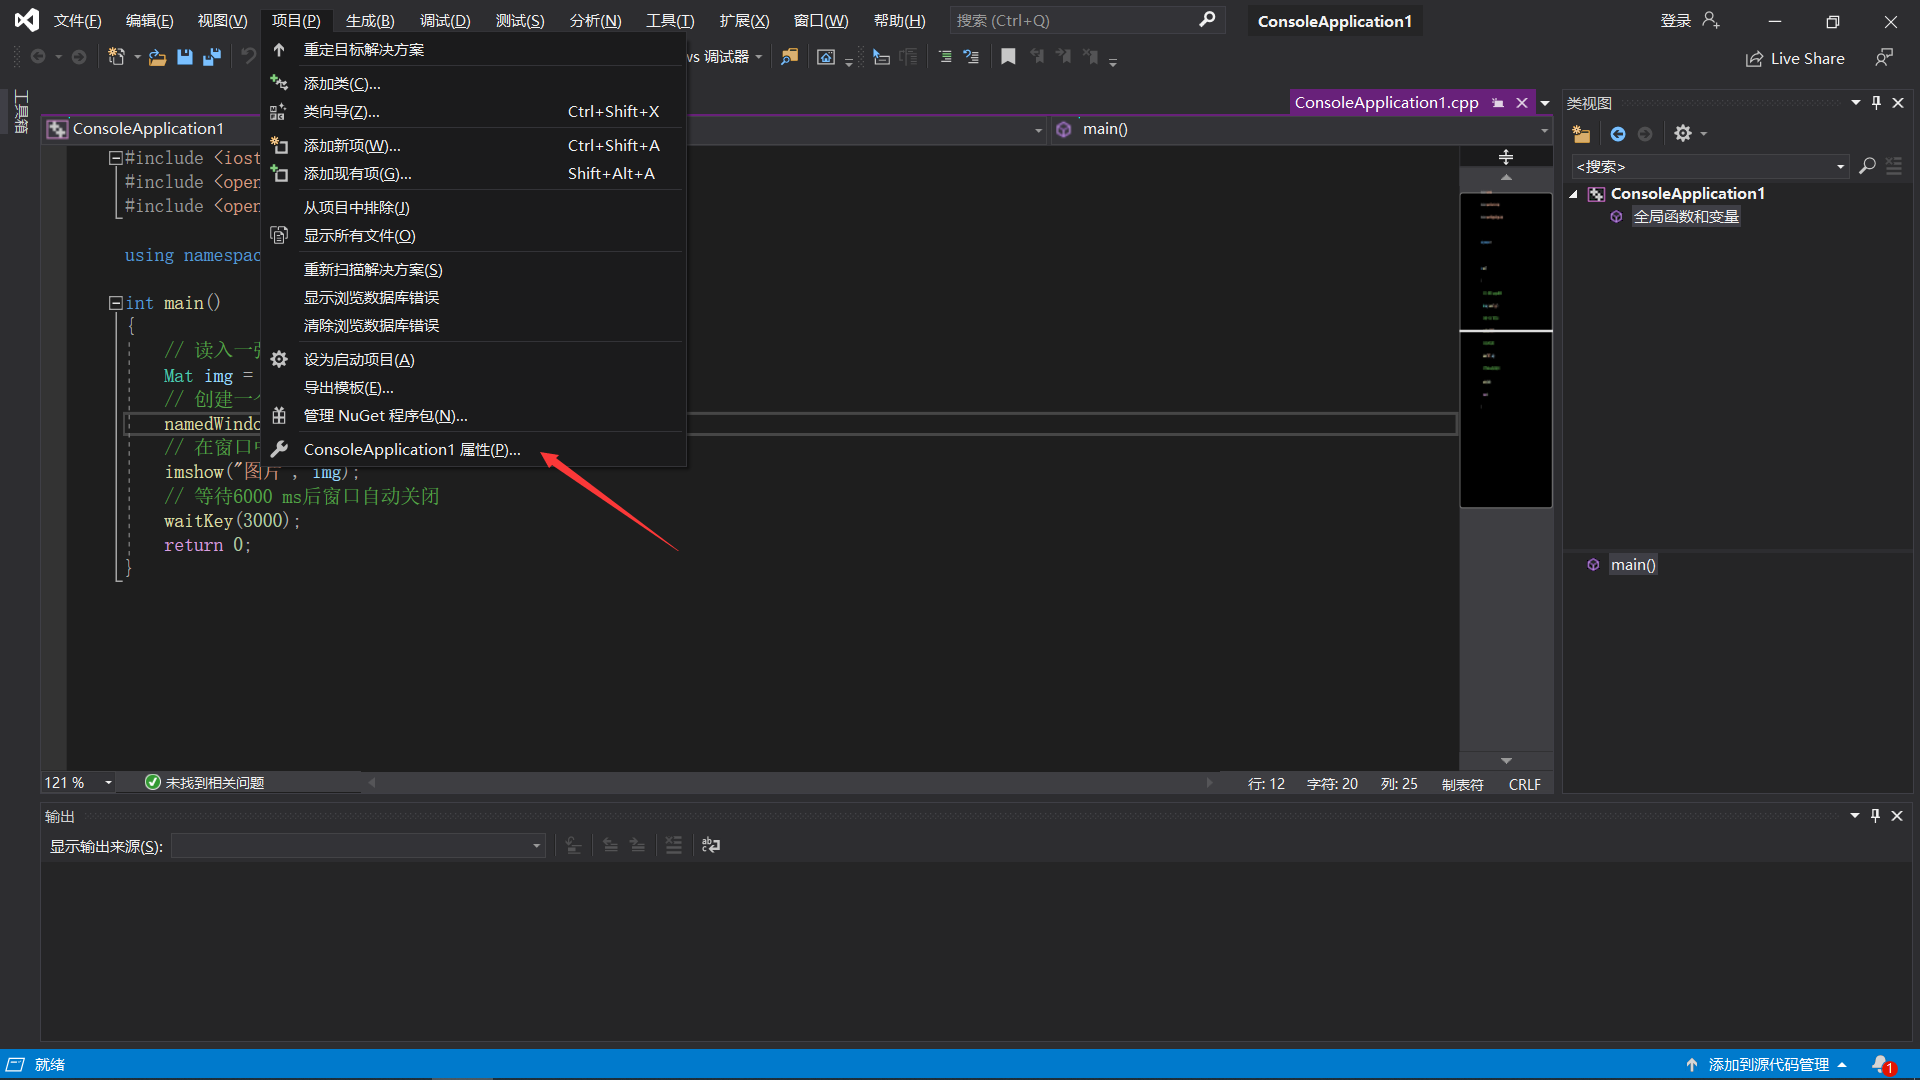
Task: Toggle auto-hide pin on Output panel
Action: [1875, 816]
